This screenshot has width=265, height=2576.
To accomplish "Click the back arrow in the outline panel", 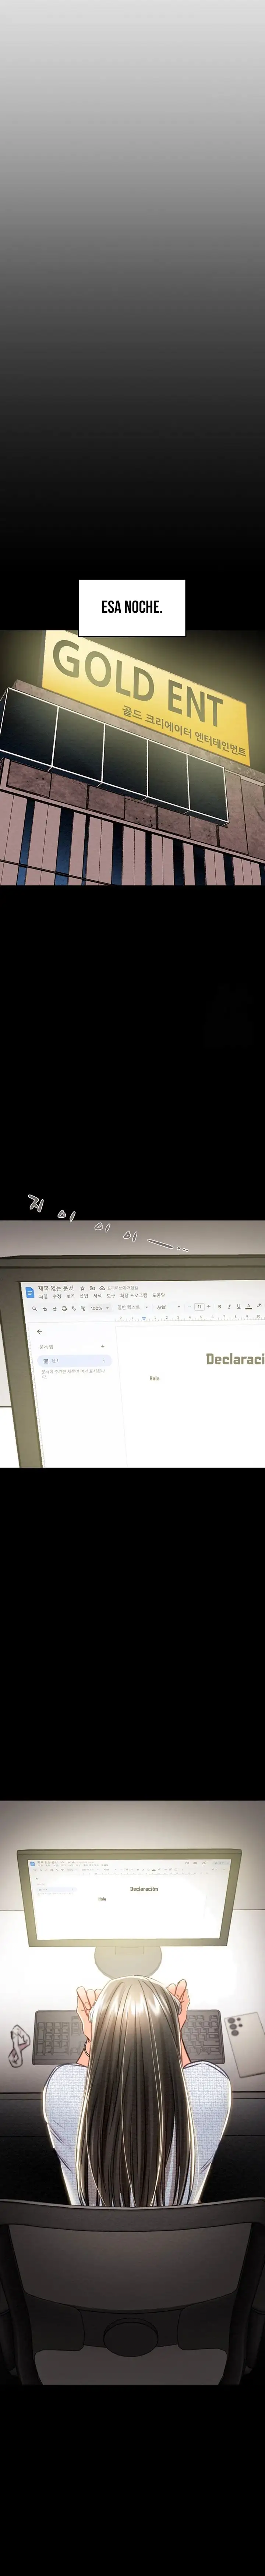I will [40, 1332].
